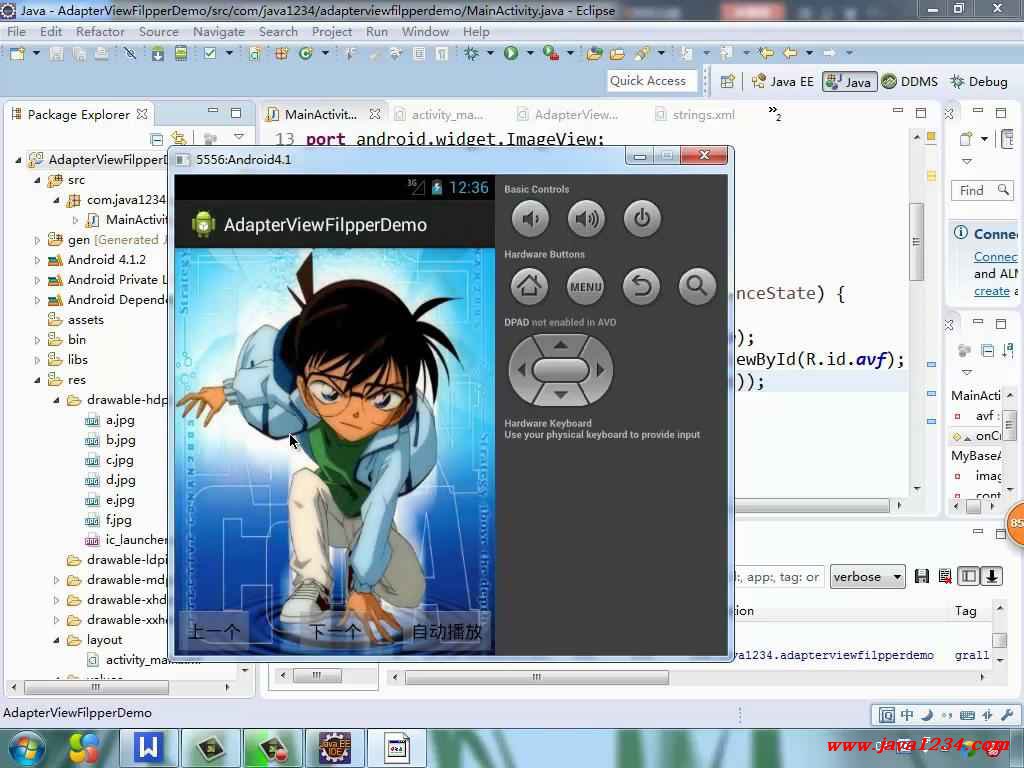Viewport: 1024px width, 768px height.
Task: Switch to the Debug perspective
Action: (x=978, y=82)
